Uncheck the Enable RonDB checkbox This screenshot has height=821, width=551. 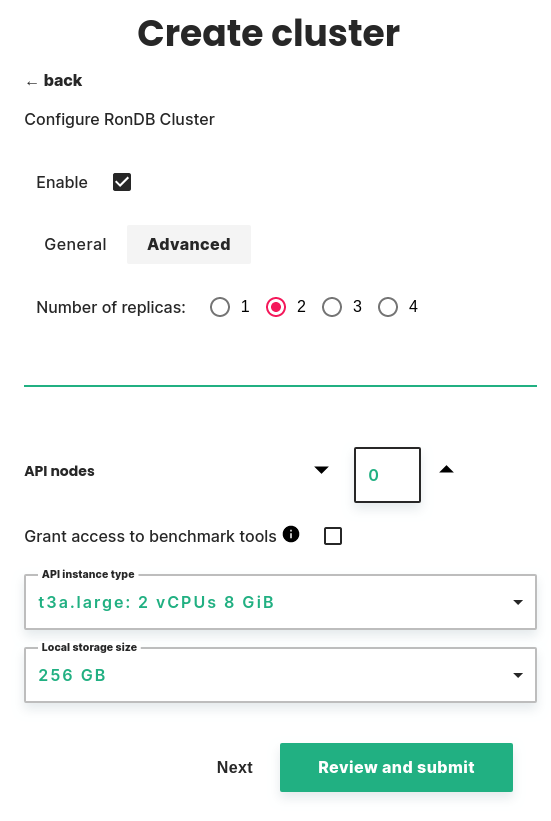(122, 182)
